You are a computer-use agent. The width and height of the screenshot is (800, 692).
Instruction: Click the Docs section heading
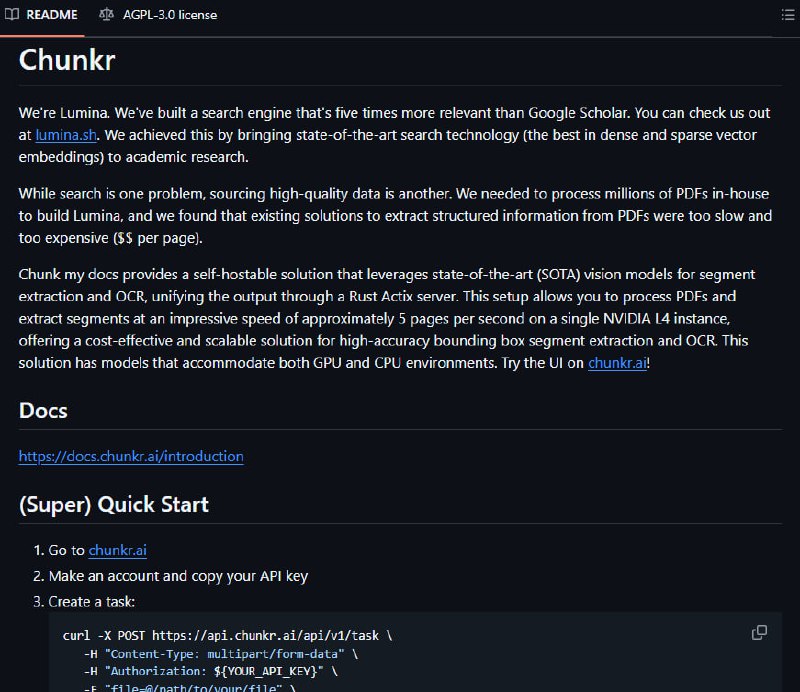coord(43,411)
